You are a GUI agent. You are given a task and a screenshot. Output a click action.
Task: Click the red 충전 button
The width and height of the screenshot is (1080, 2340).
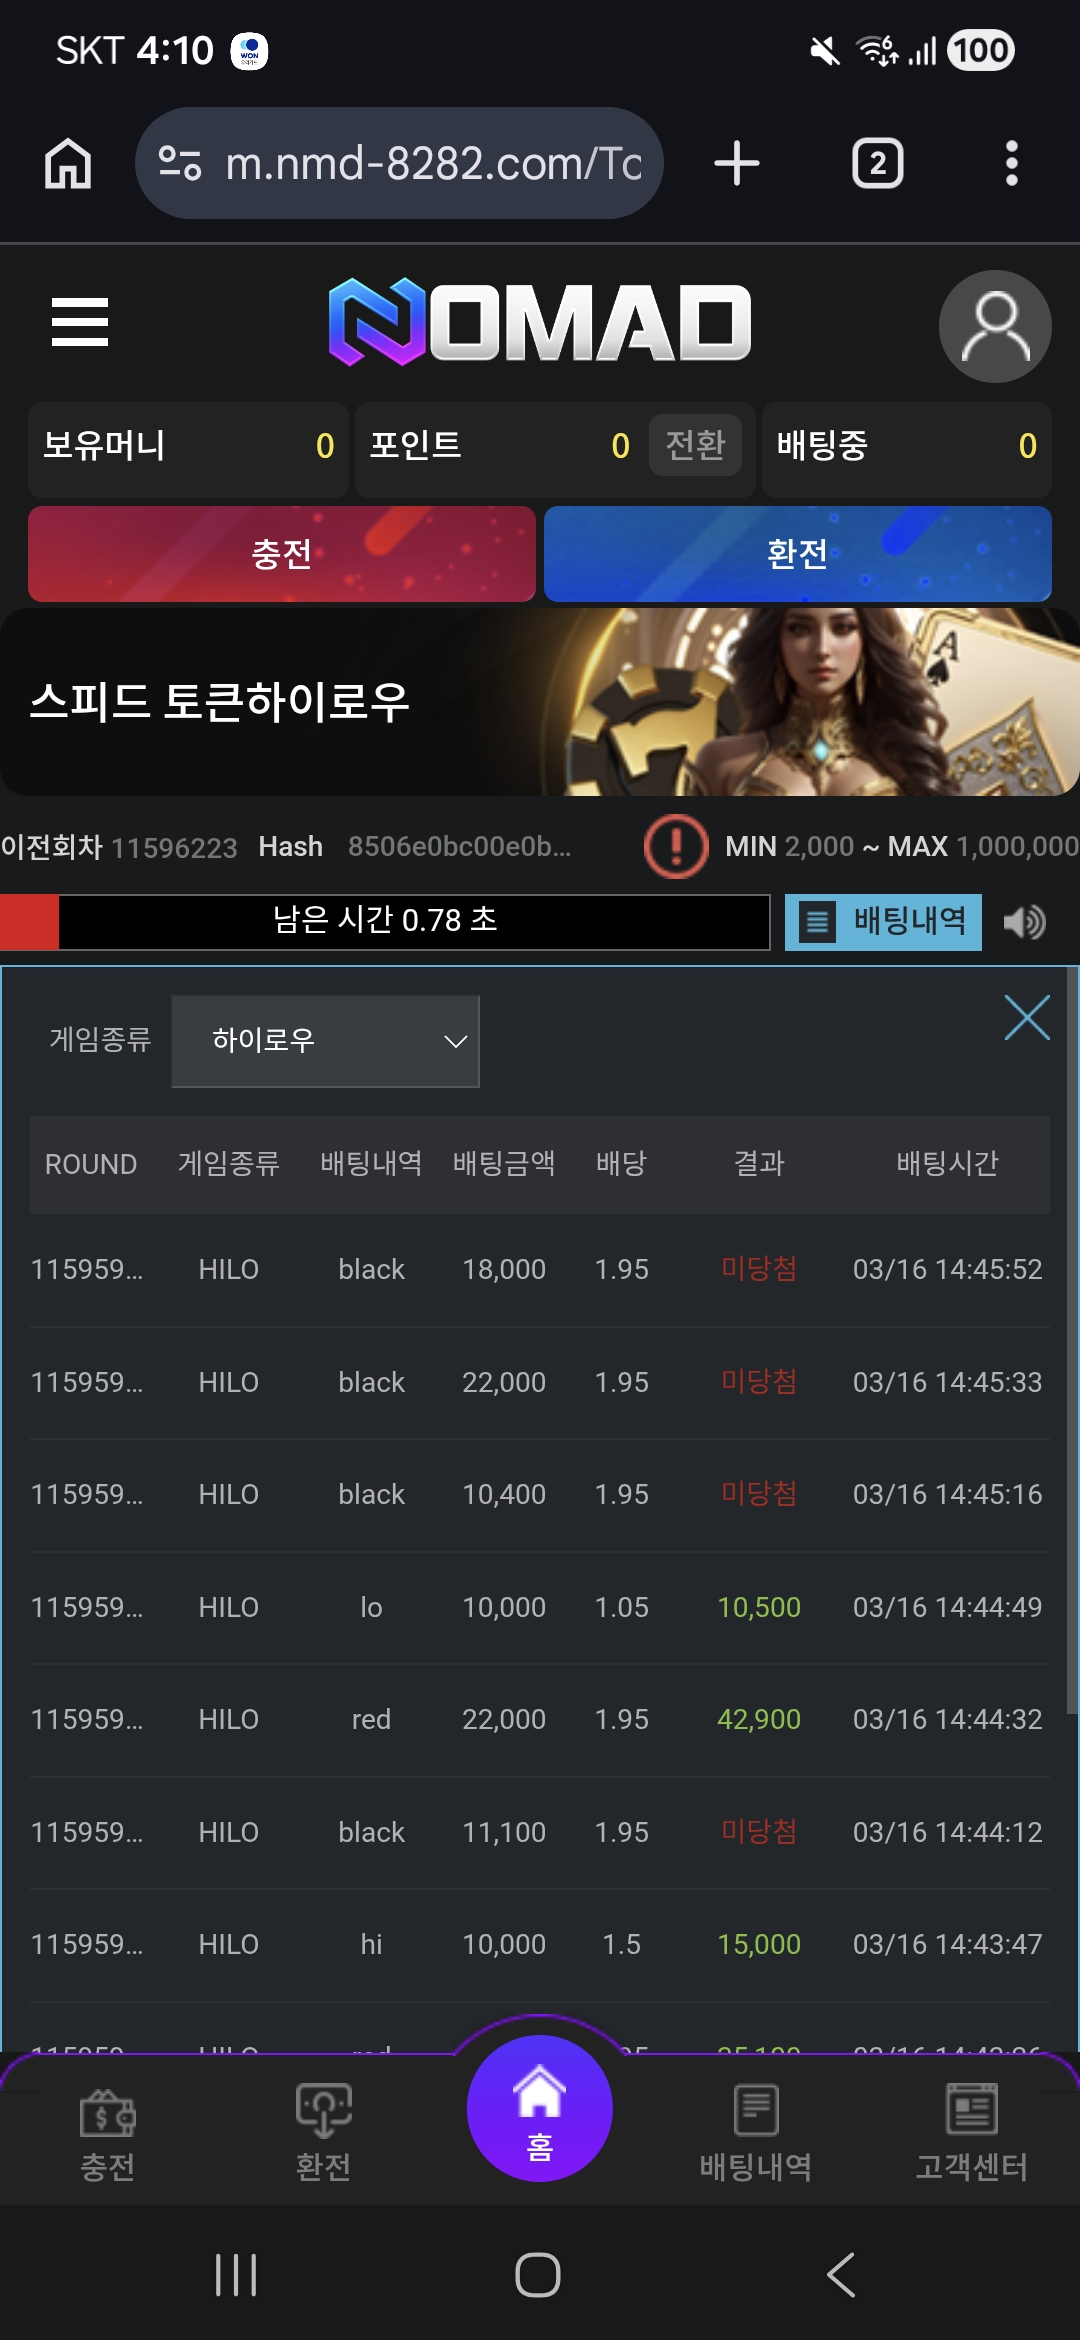pyautogui.click(x=282, y=554)
